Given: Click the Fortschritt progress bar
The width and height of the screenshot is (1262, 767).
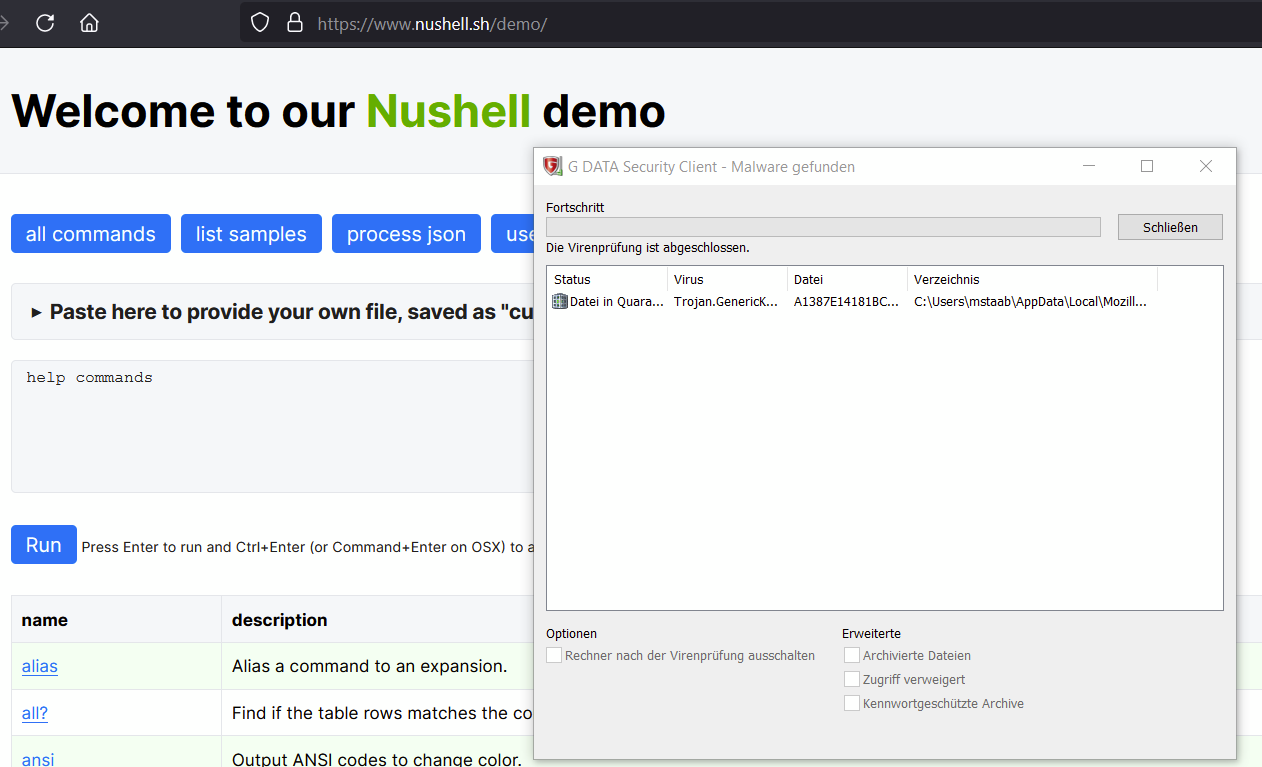Looking at the screenshot, I should tap(823, 227).
